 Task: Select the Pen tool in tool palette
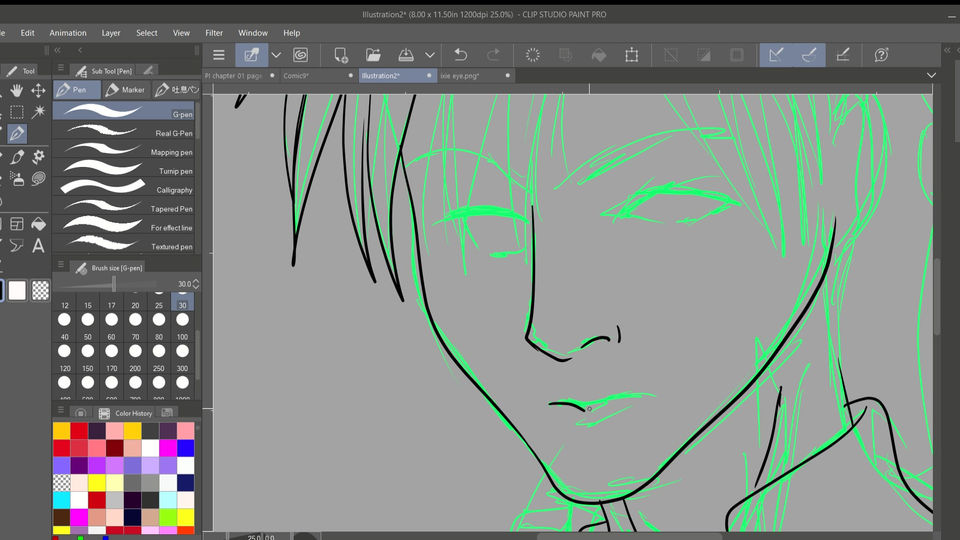pos(17,133)
